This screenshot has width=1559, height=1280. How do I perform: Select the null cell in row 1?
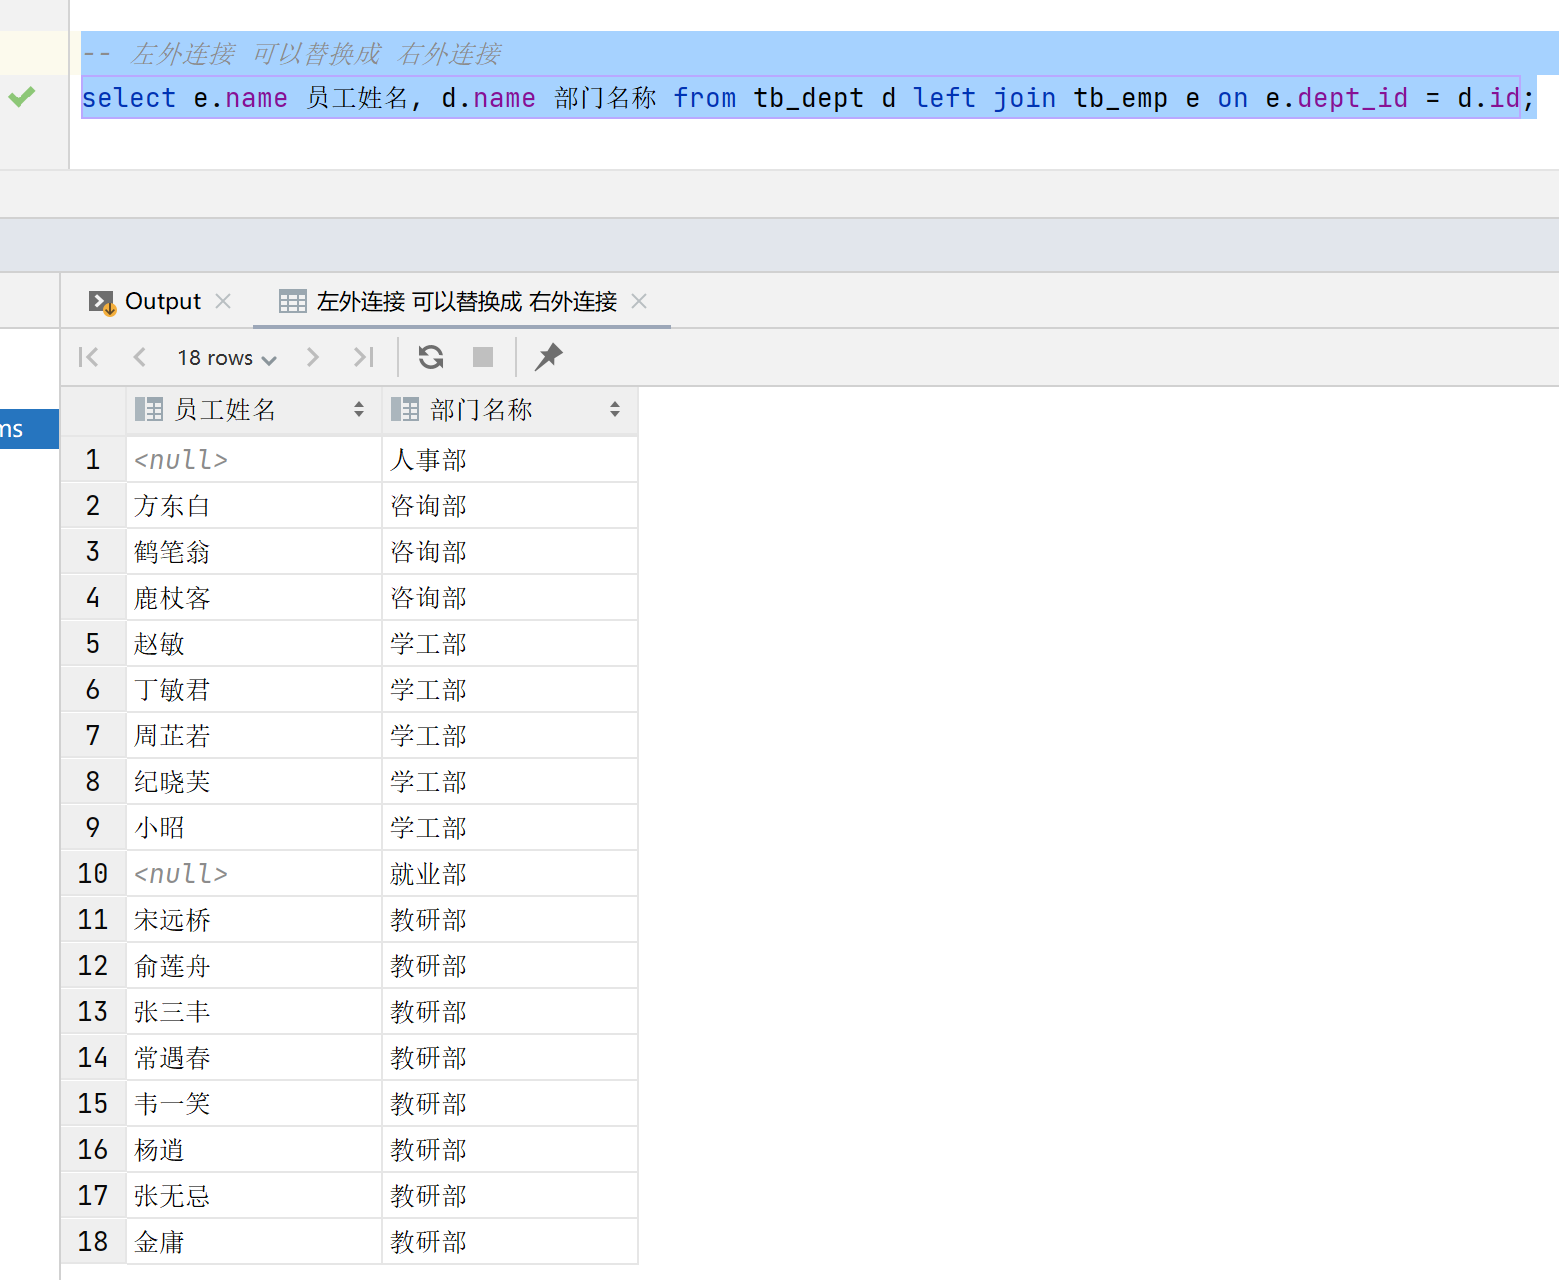coord(254,460)
